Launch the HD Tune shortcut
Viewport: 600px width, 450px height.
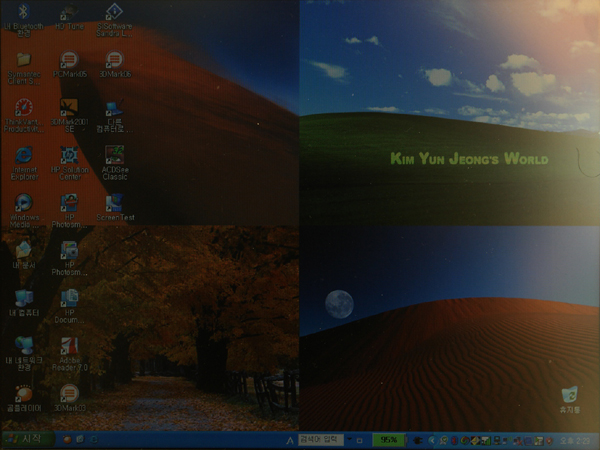pyautogui.click(x=69, y=16)
